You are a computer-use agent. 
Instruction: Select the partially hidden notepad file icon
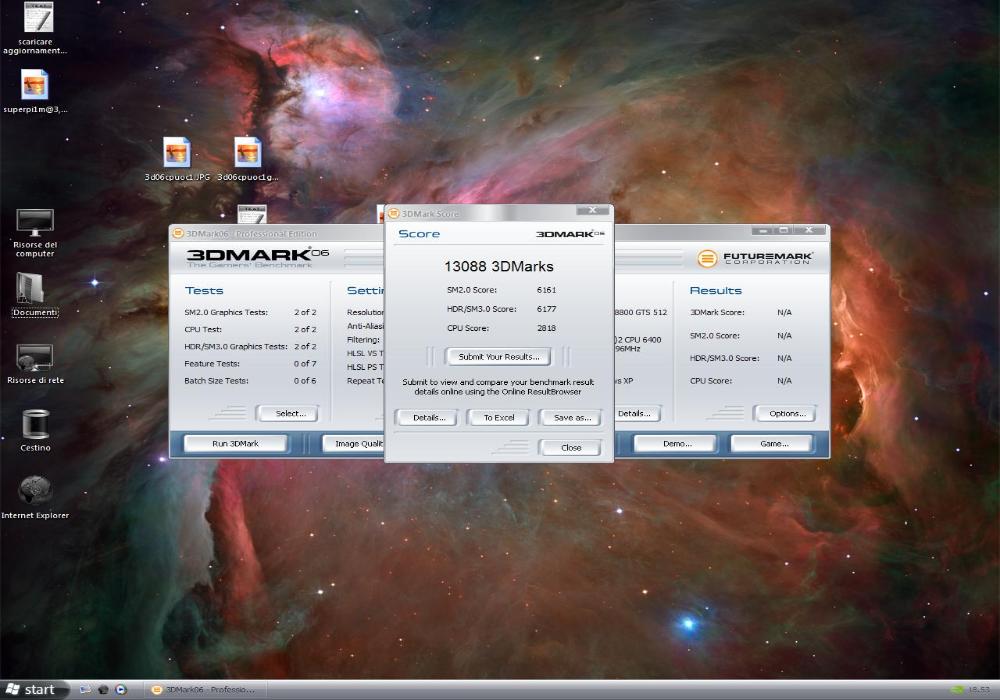pyautogui.click(x=252, y=214)
